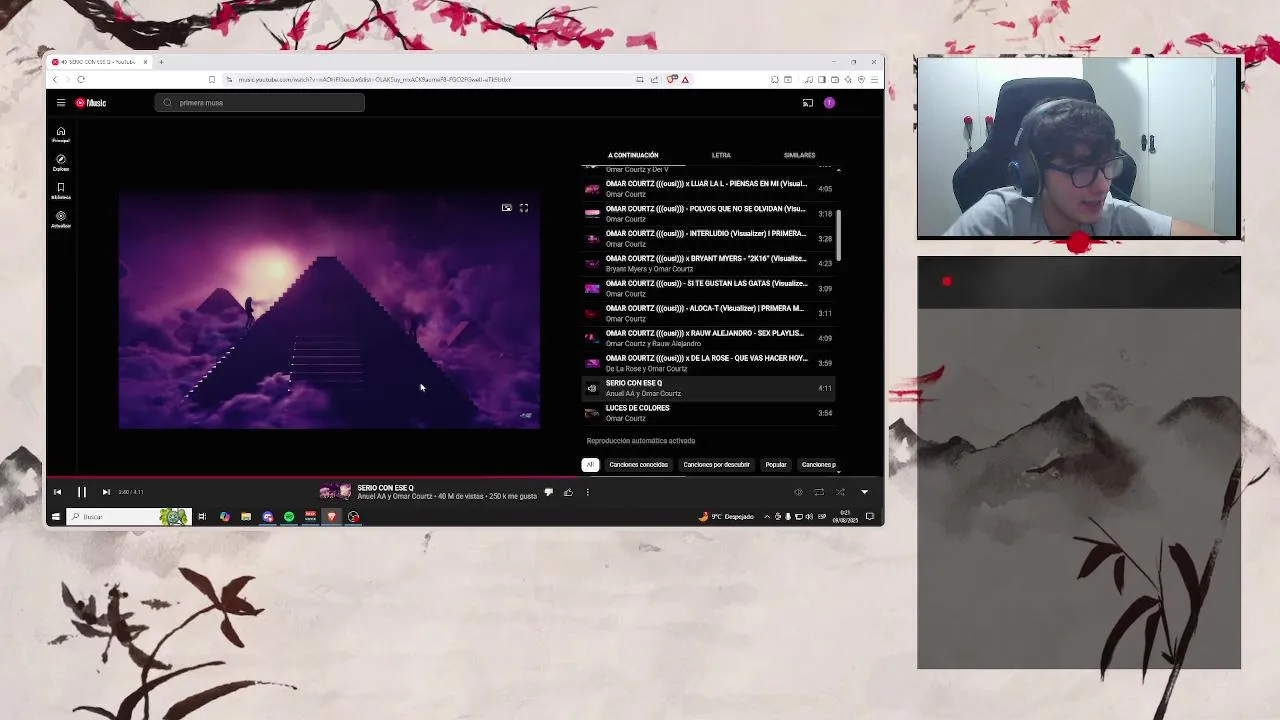Pause the current song
1280x720 pixels.
82,492
